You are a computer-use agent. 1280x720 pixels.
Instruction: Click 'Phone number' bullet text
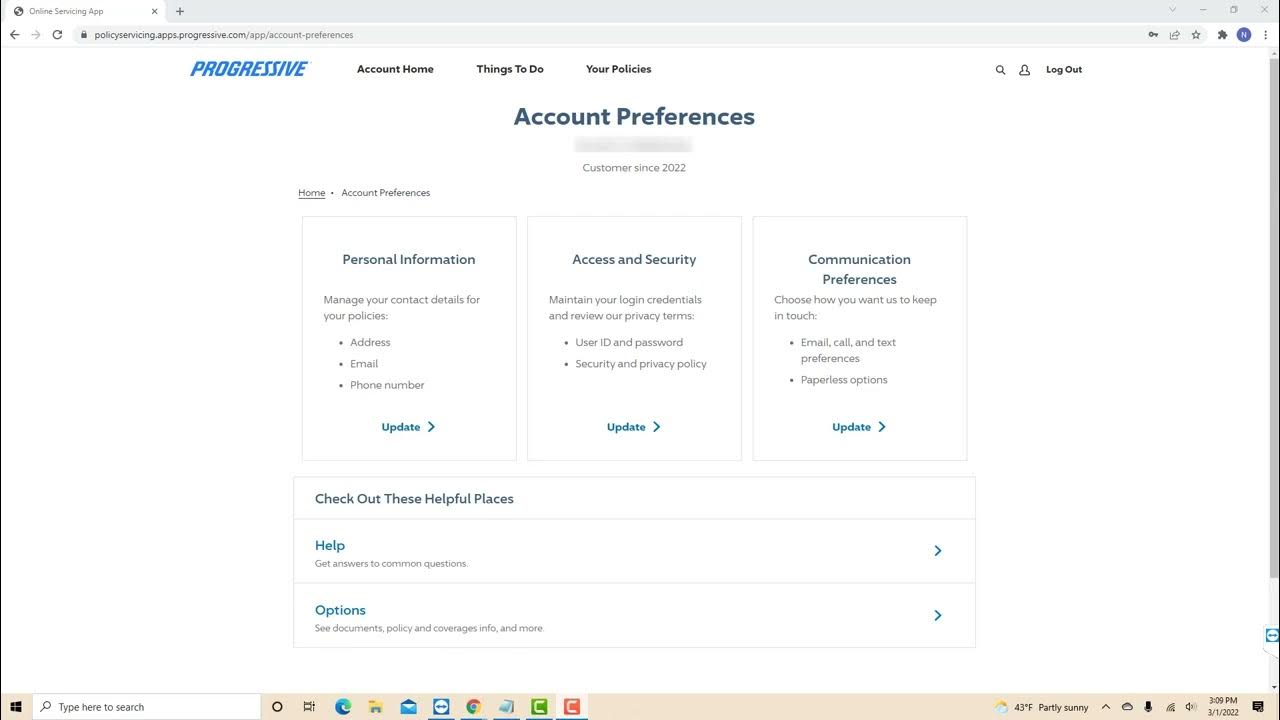[387, 385]
